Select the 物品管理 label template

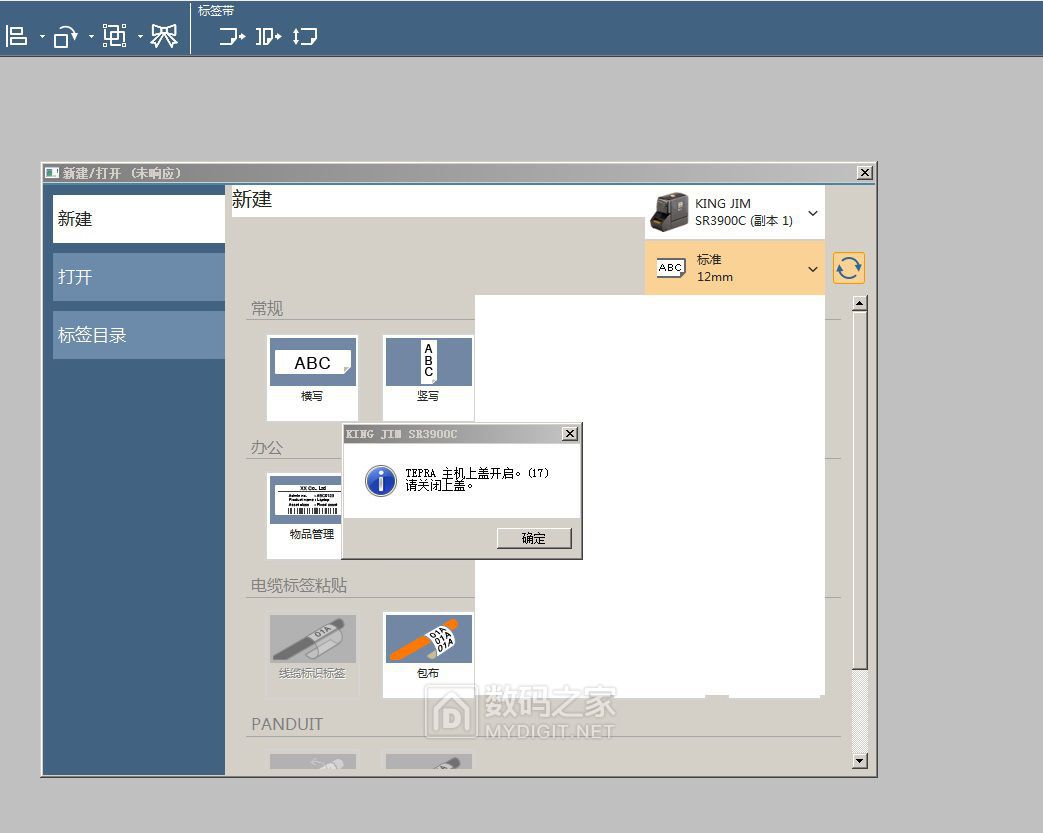pos(305,516)
